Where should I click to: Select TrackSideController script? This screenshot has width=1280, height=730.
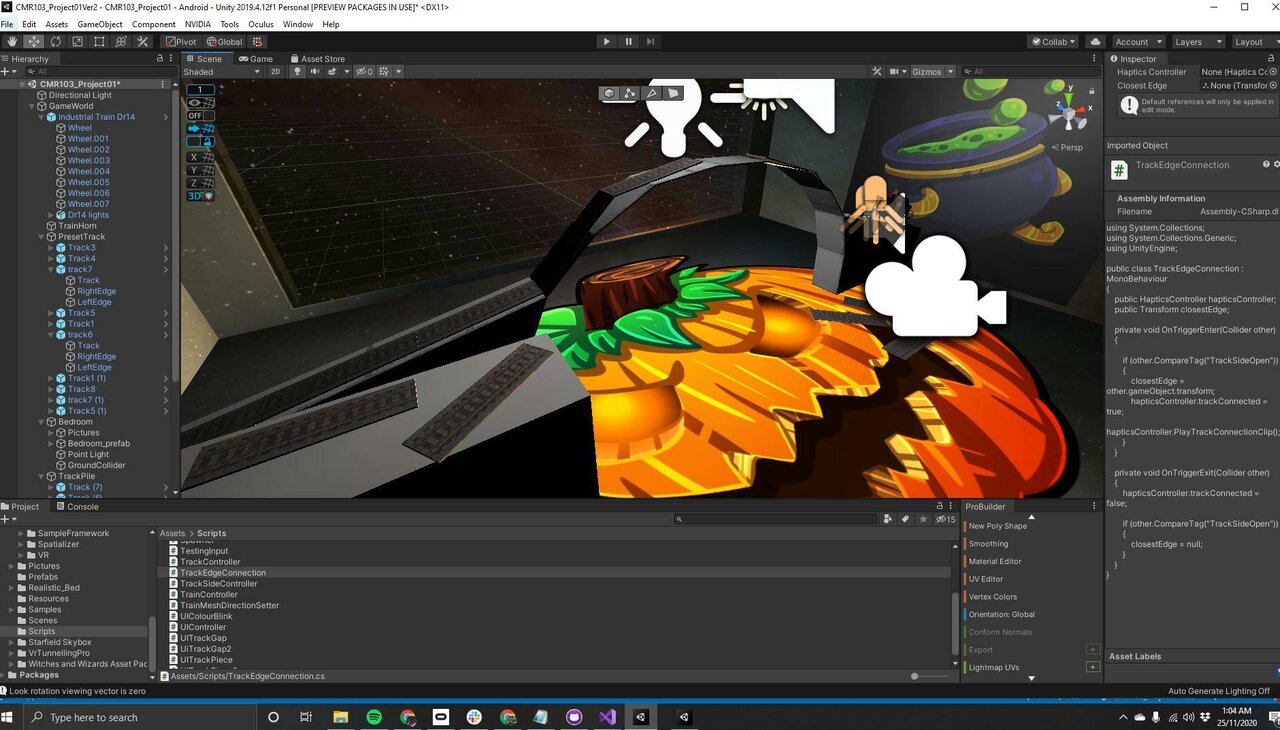(x=218, y=584)
